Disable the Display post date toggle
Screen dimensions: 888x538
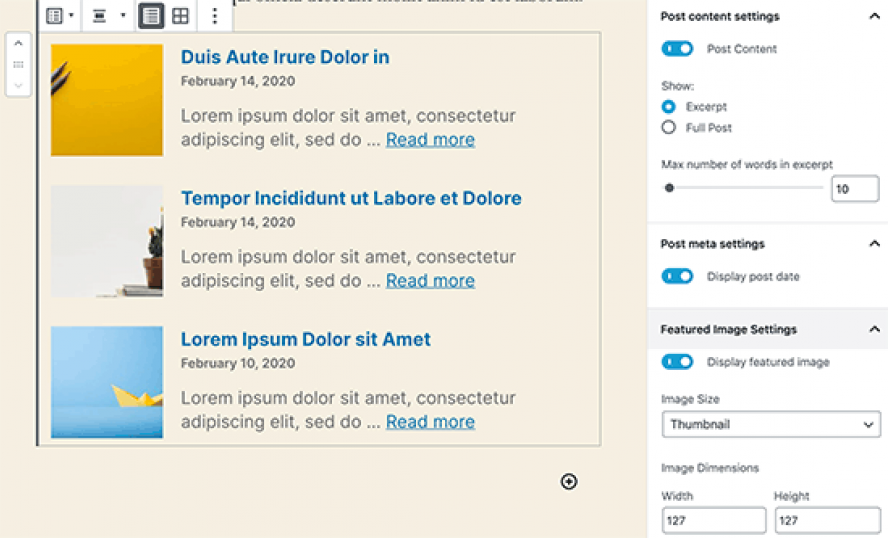677,276
